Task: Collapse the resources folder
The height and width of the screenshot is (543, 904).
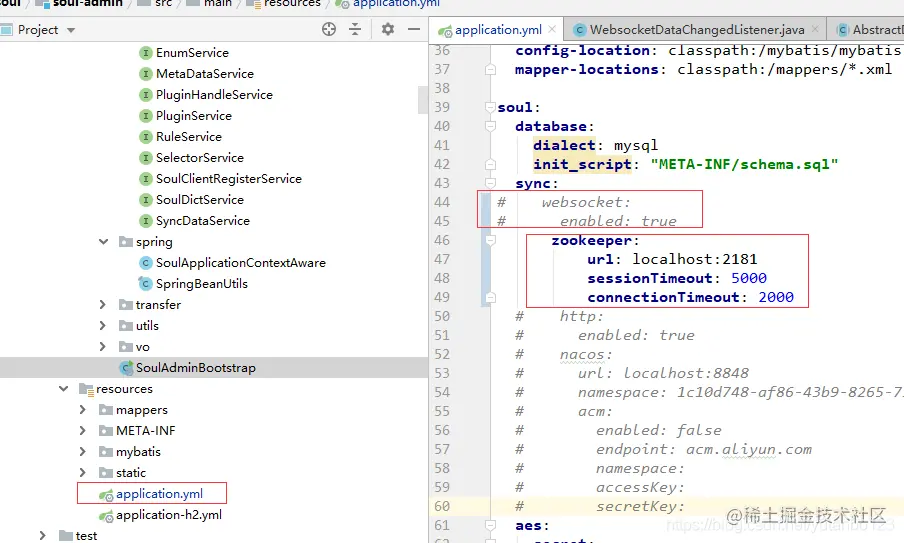Action: click(x=63, y=389)
